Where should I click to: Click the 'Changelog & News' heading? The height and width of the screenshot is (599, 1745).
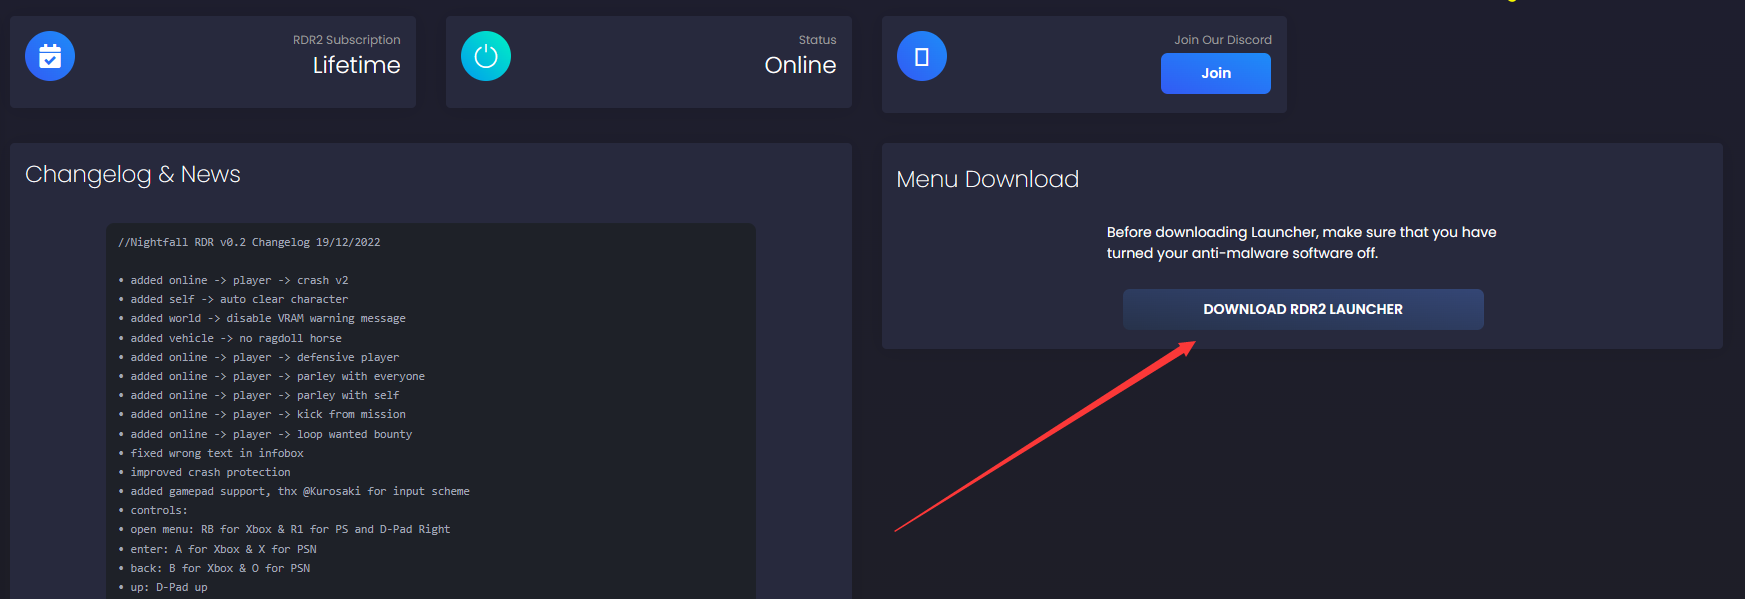(x=133, y=174)
